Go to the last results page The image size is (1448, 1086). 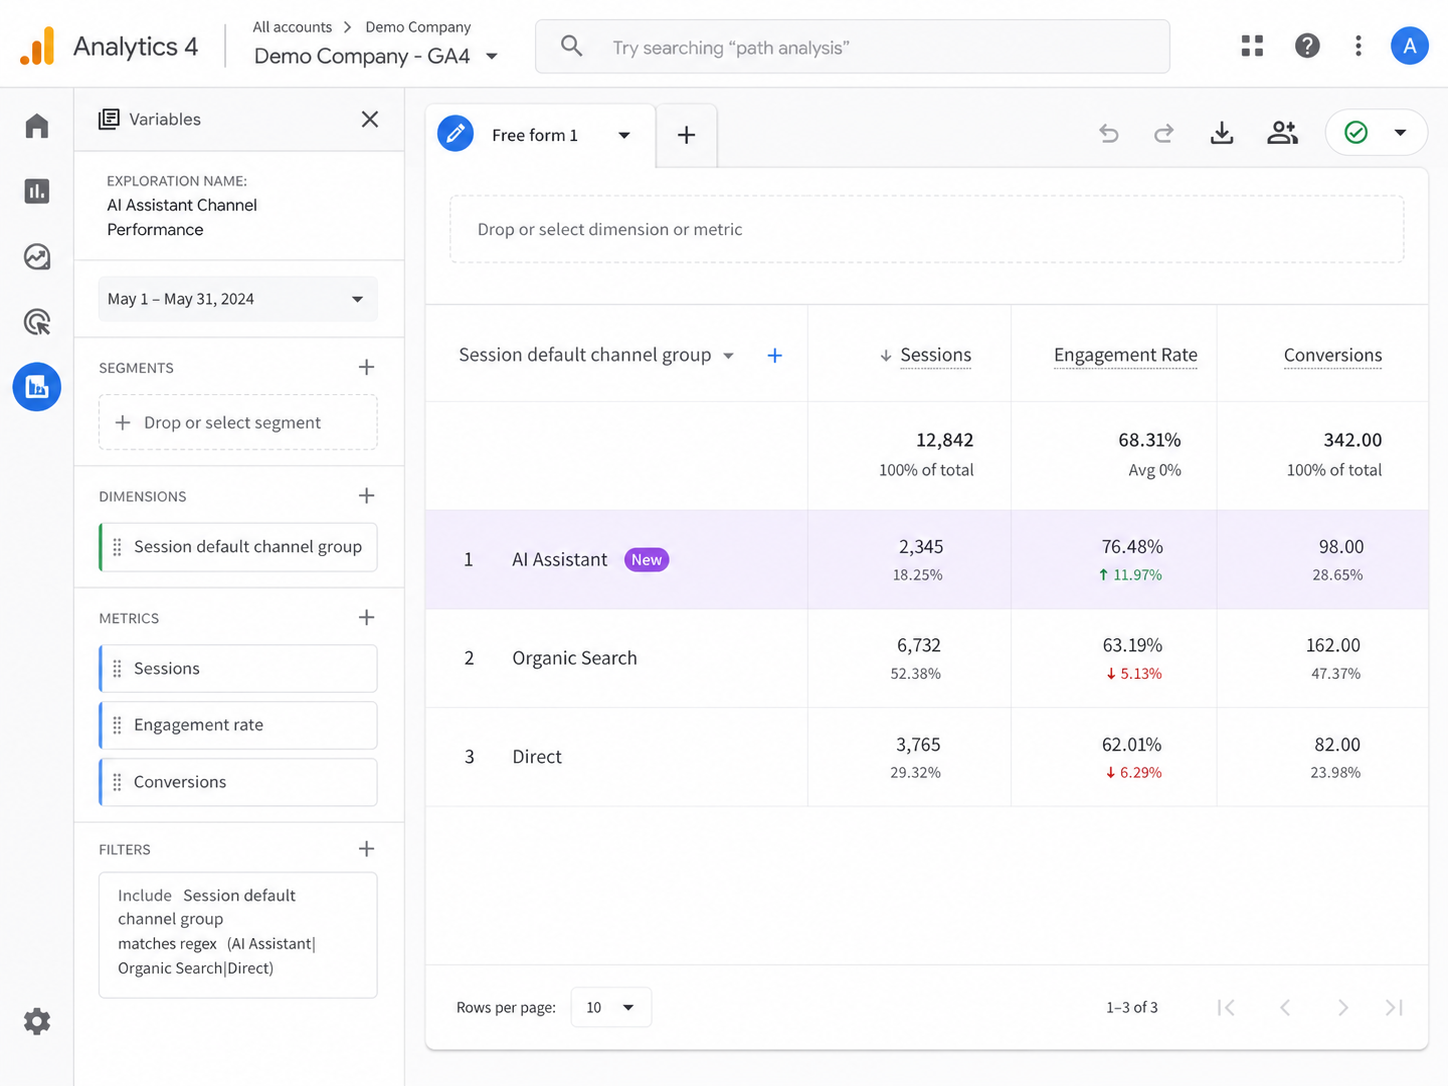(1394, 1007)
